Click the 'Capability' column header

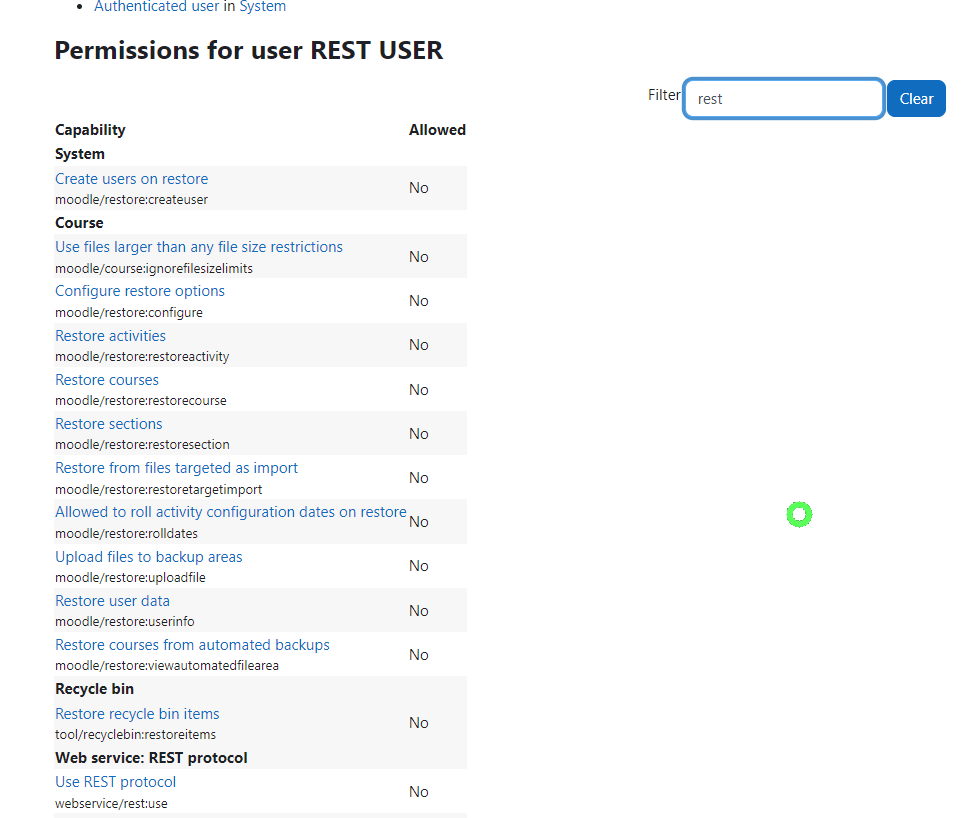tap(90, 130)
